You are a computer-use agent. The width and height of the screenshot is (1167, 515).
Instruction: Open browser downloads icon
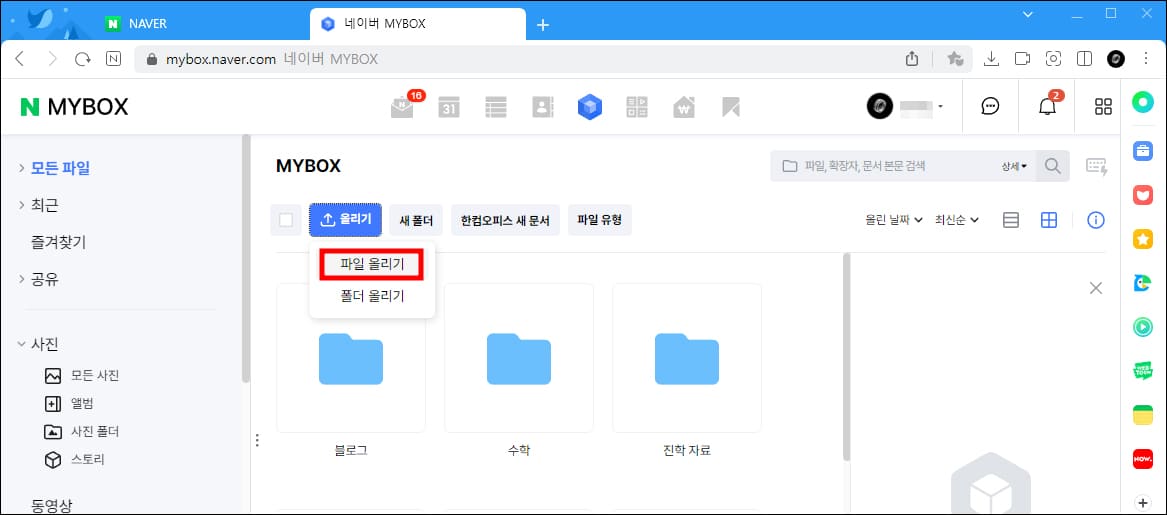(991, 59)
